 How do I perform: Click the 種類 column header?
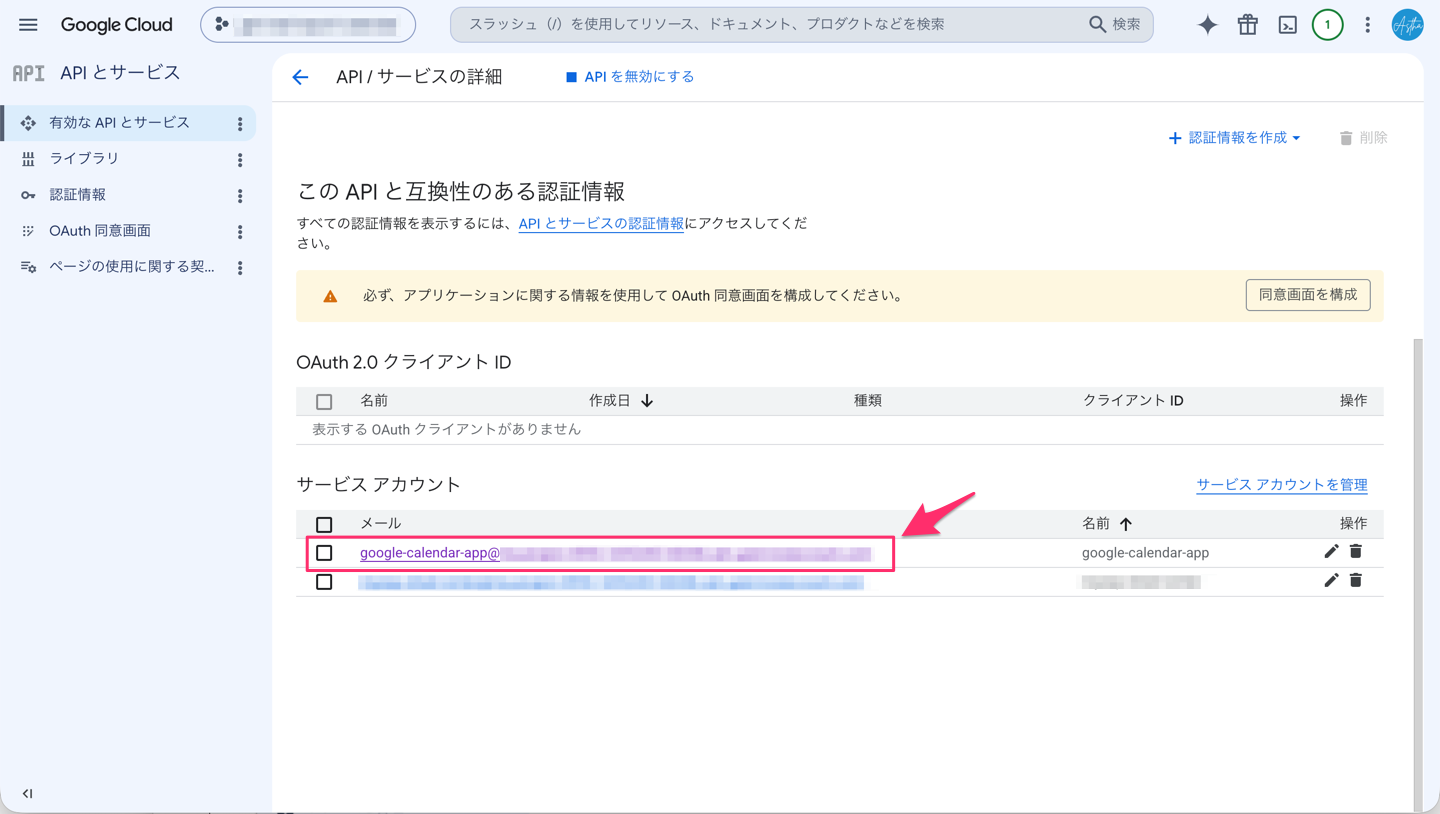pyautogui.click(x=868, y=401)
